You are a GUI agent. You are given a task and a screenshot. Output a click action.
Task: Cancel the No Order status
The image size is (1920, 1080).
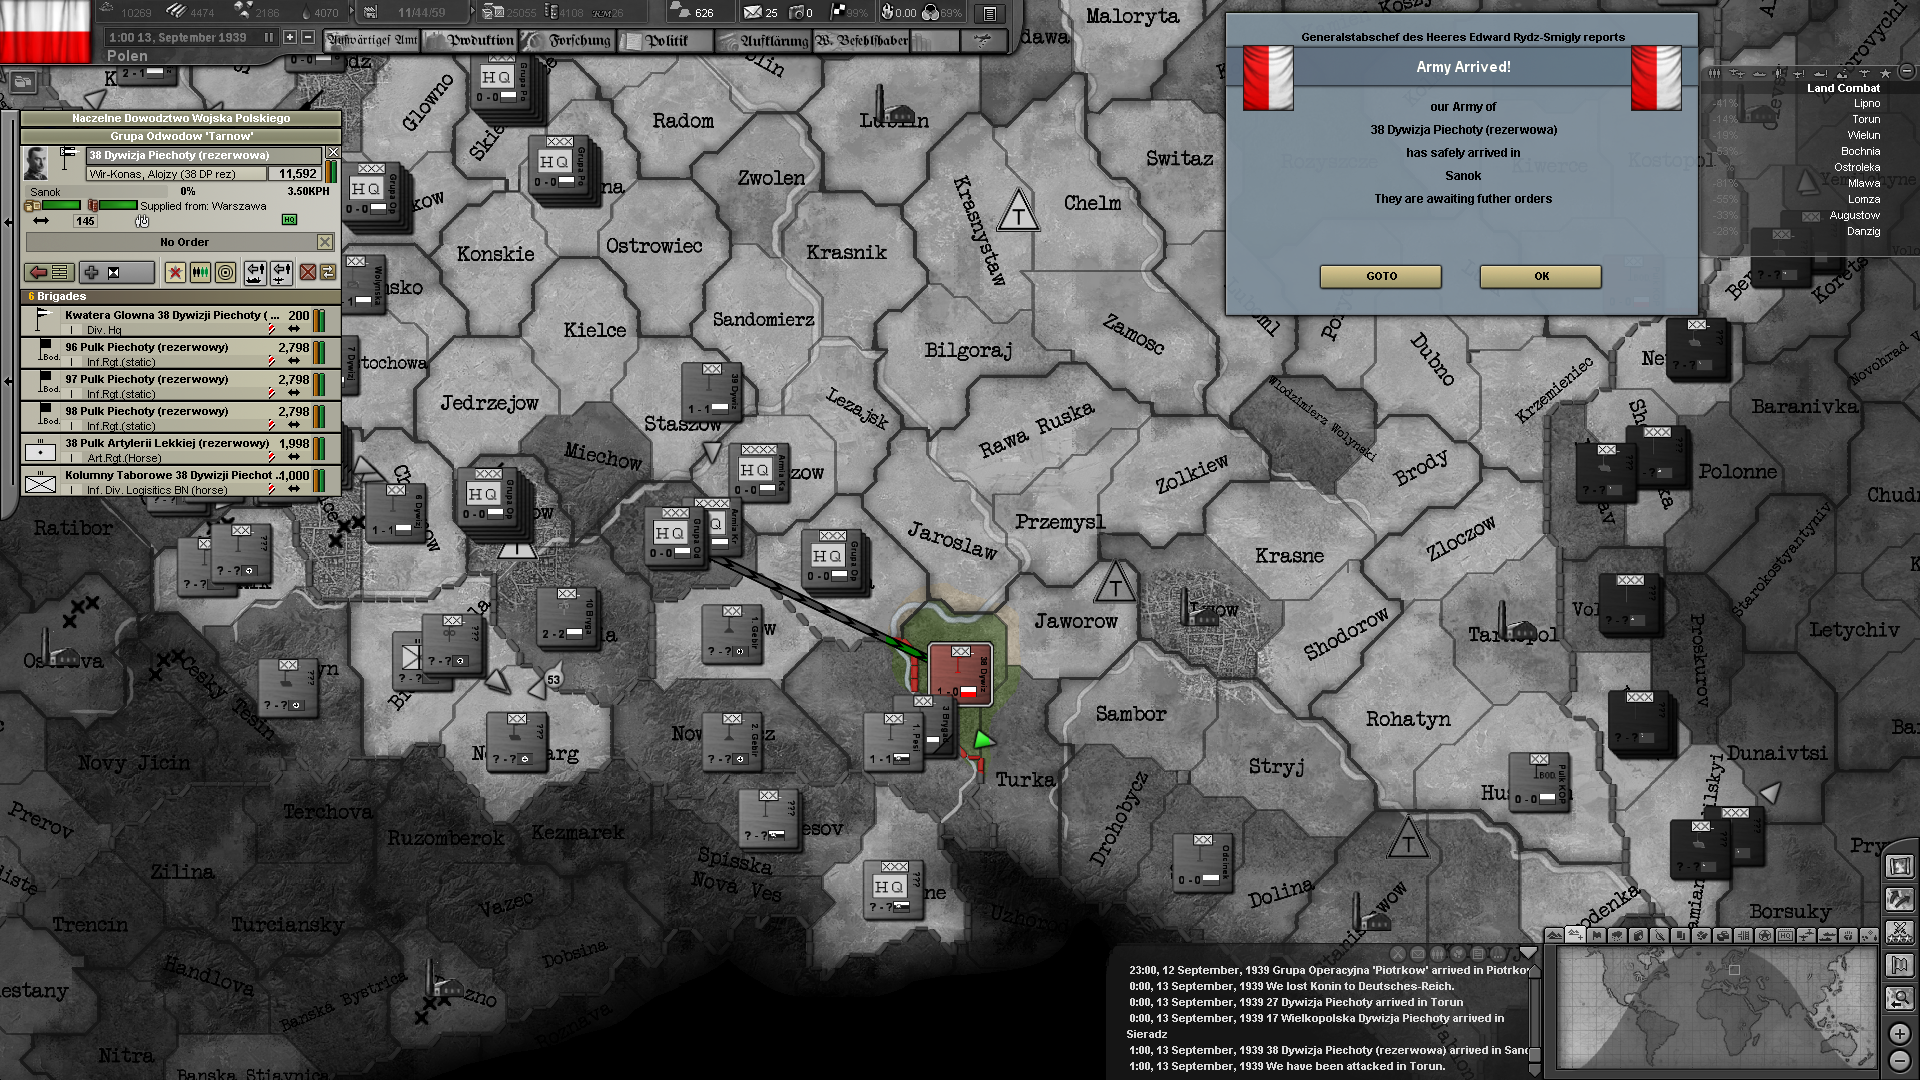click(x=325, y=242)
